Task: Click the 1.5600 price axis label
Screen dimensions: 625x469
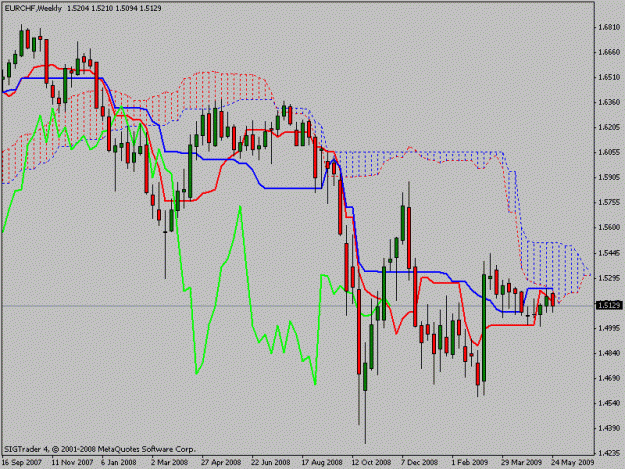Action: (609, 227)
